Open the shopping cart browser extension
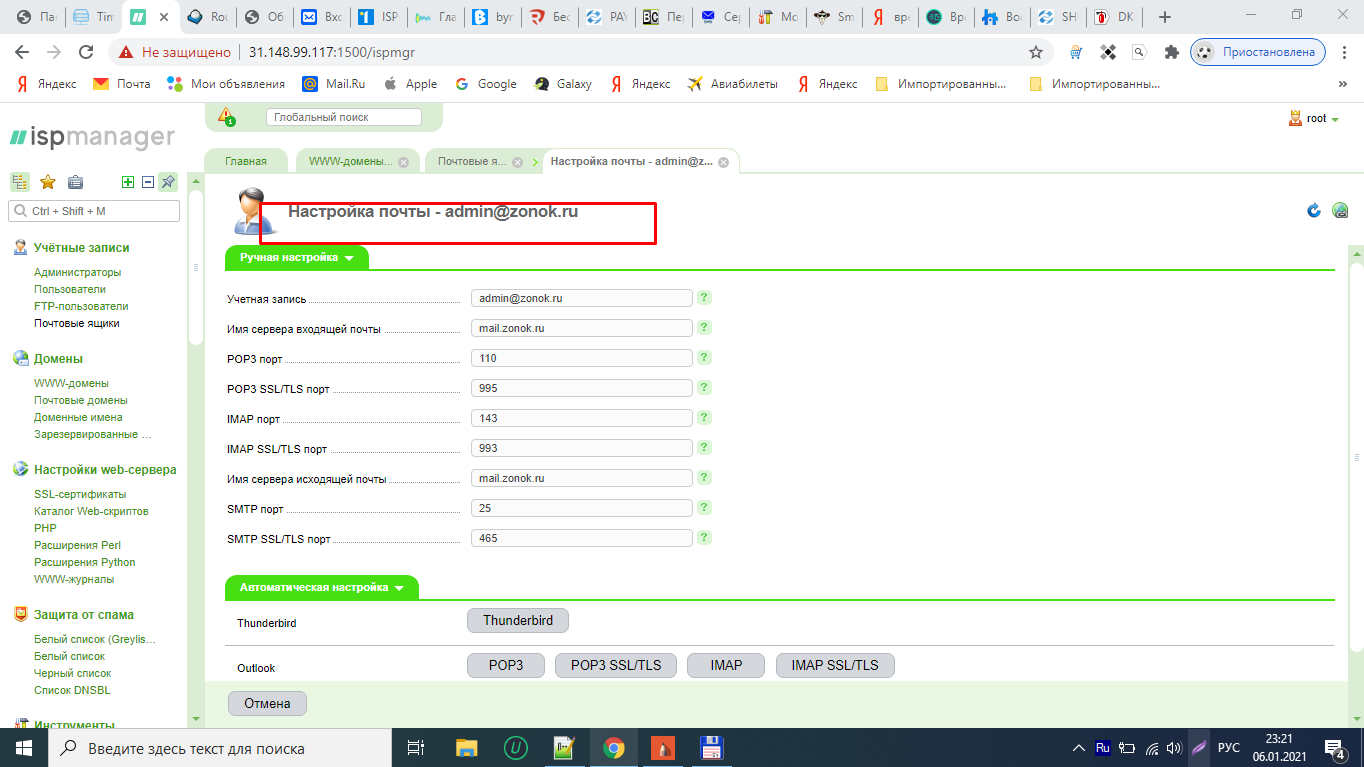Screen dimensions: 1364x767 1076,52
